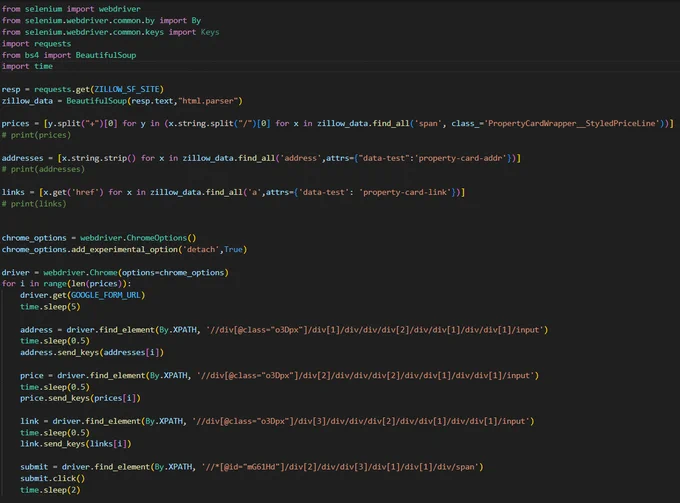Click 'options=chrome_options' argument
Screen dimensions: 680x503
(173, 273)
